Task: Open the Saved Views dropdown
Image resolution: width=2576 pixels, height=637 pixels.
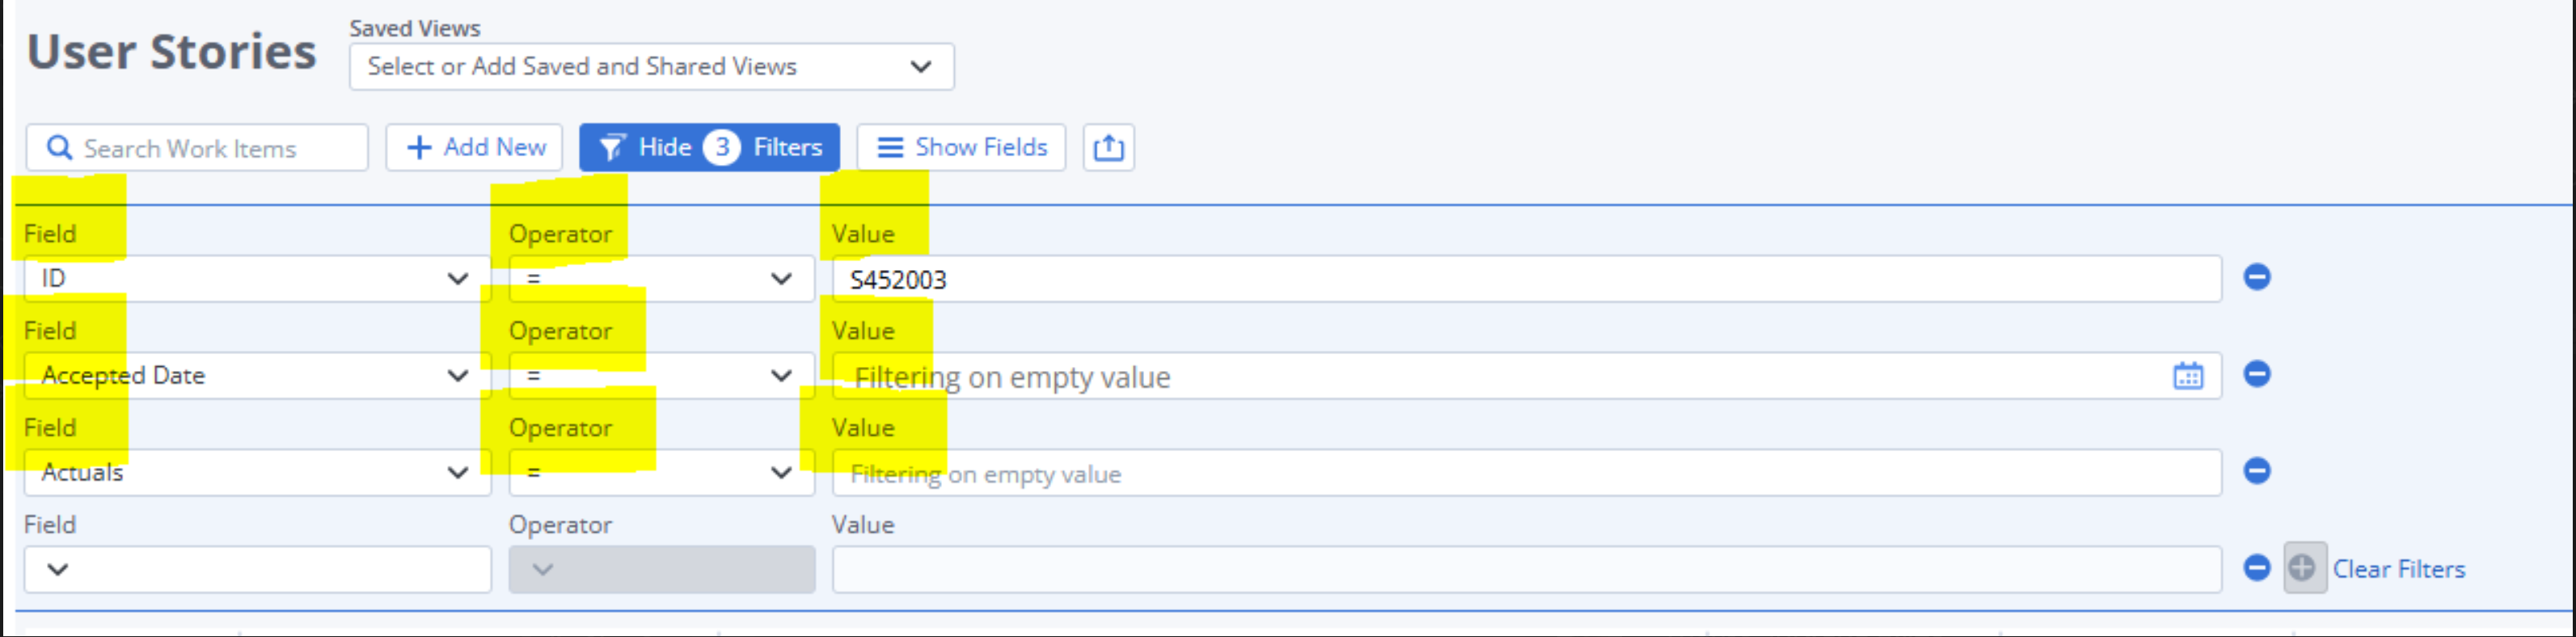Action: point(651,67)
